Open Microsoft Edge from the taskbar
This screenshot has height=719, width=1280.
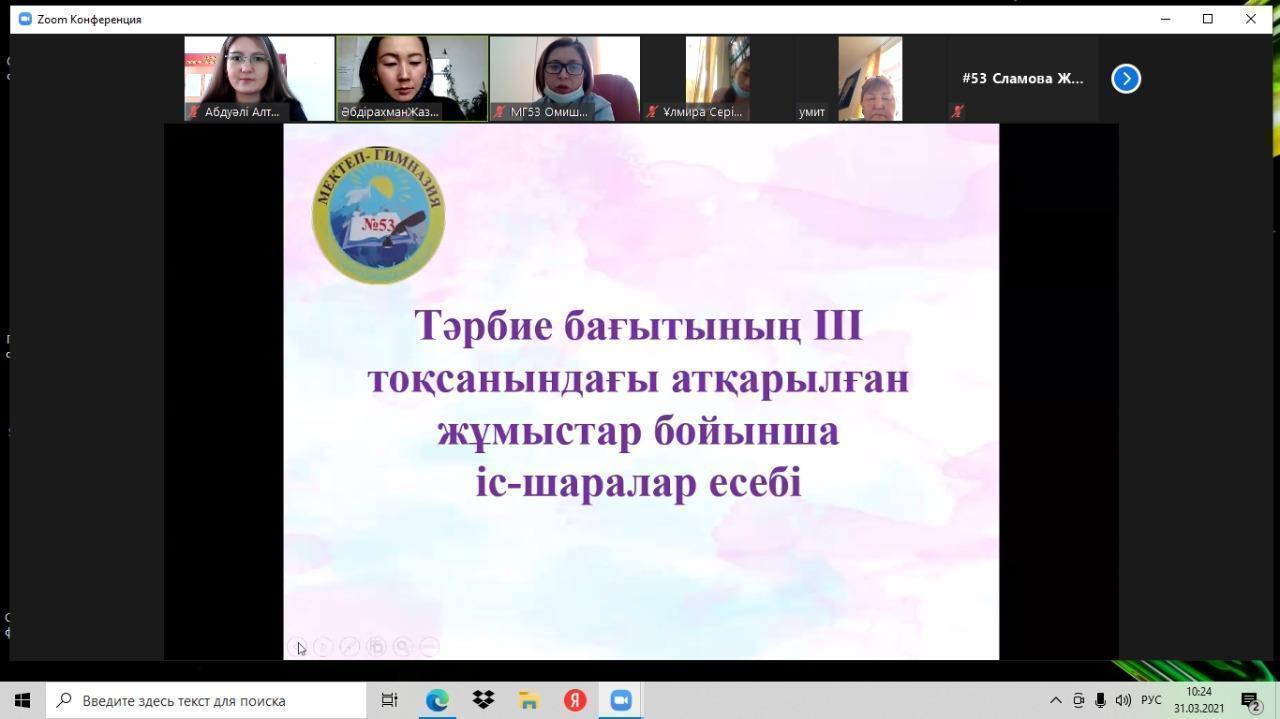pos(437,701)
